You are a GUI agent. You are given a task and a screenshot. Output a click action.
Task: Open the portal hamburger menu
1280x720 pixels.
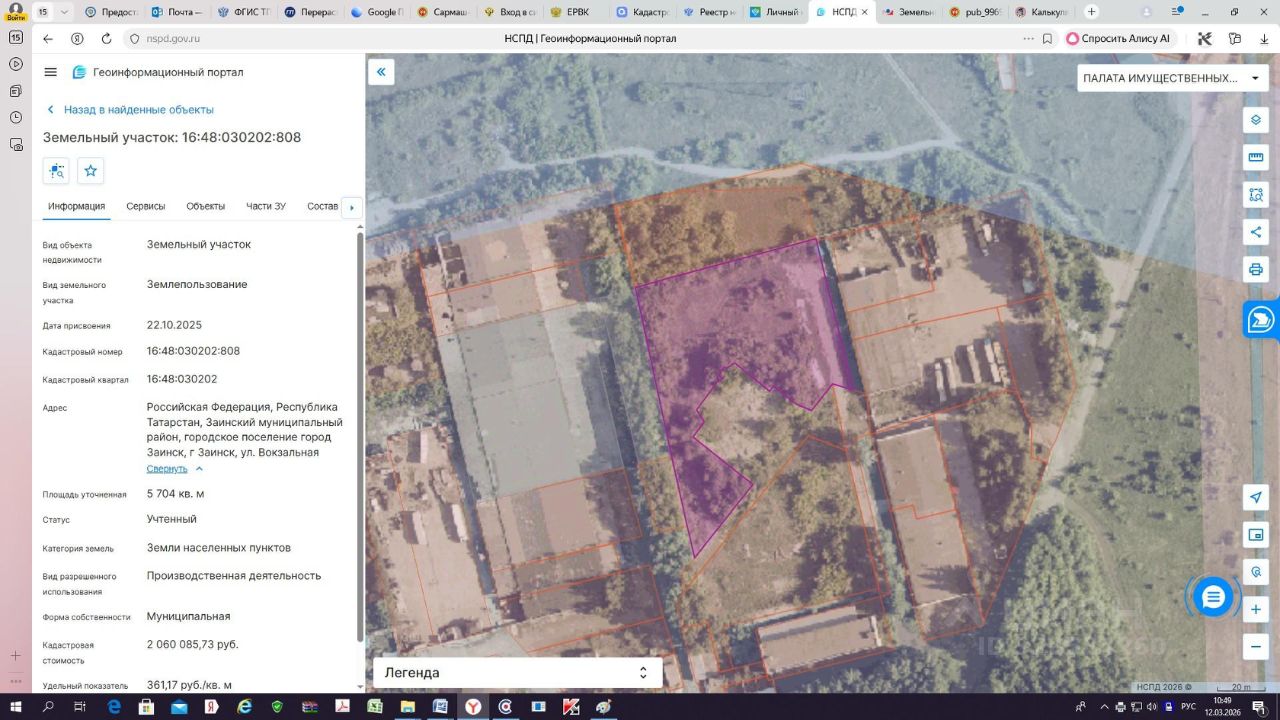point(50,72)
